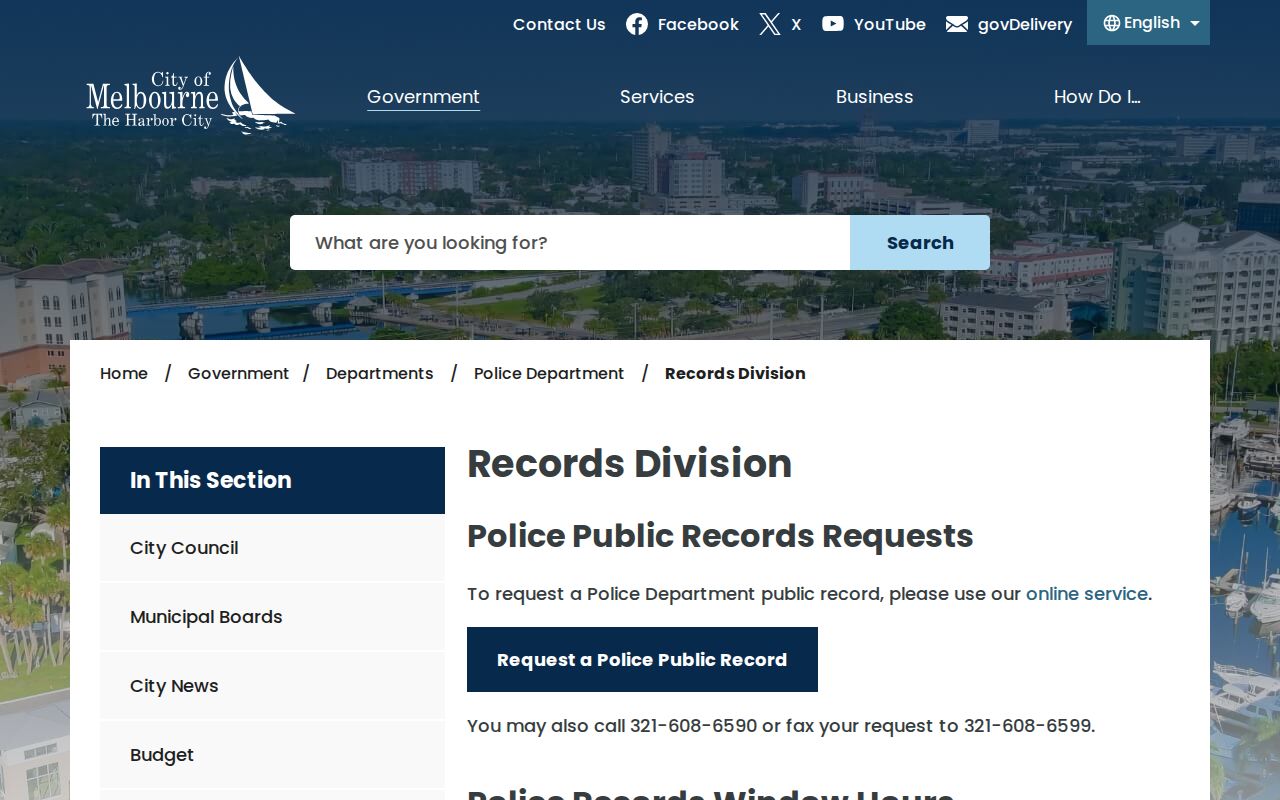Click the 'Records Division' page heading

(630, 464)
